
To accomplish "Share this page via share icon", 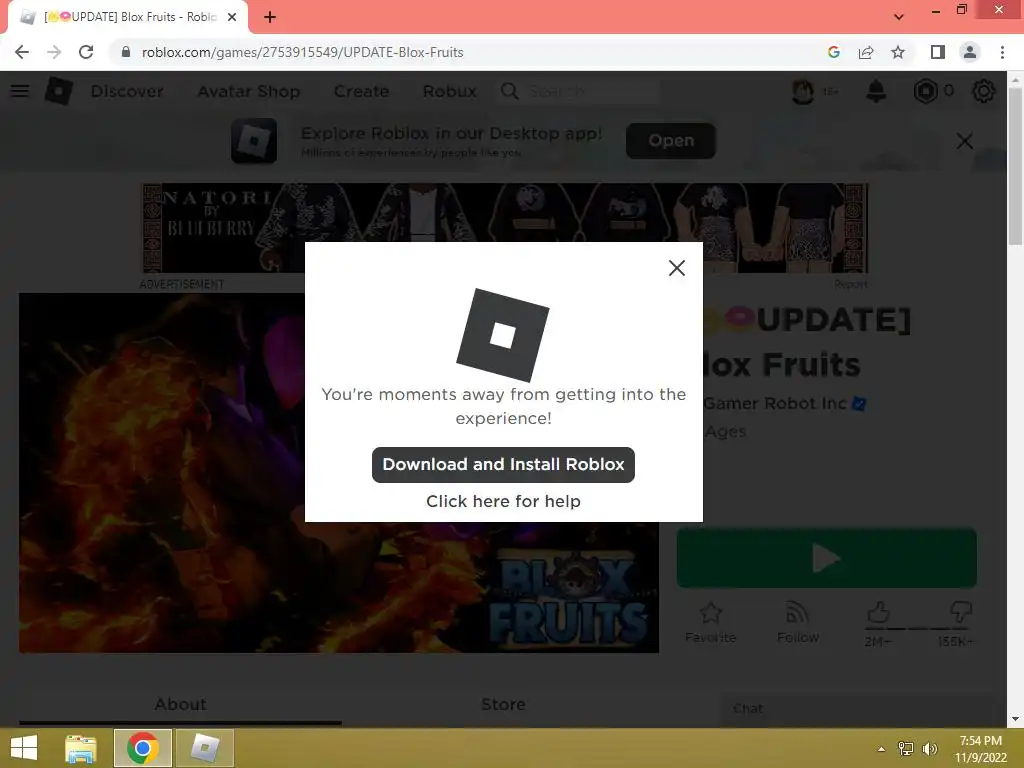I will (866, 52).
